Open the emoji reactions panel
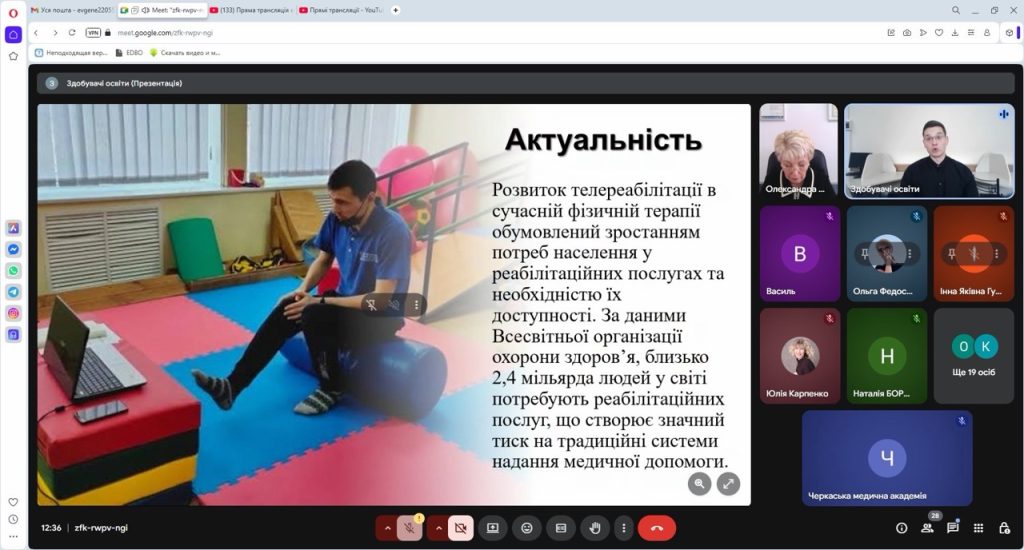The image size is (1024, 550). point(527,528)
